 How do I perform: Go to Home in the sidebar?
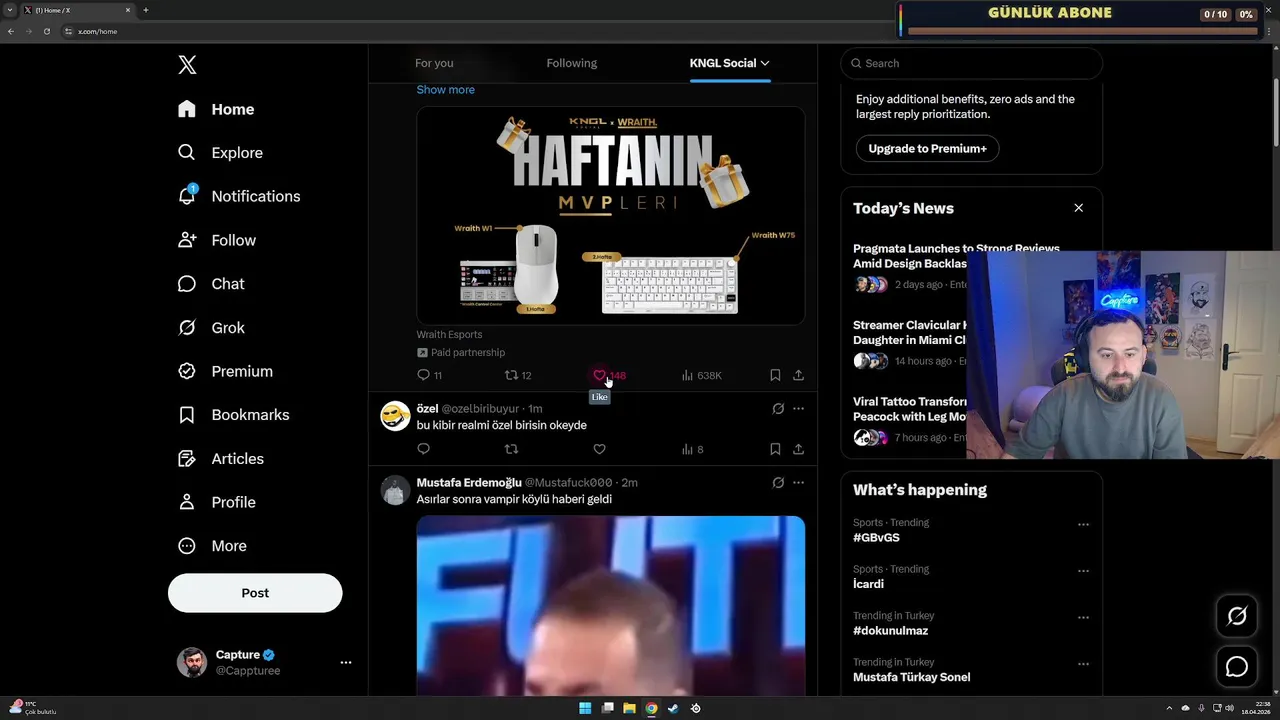(x=216, y=109)
